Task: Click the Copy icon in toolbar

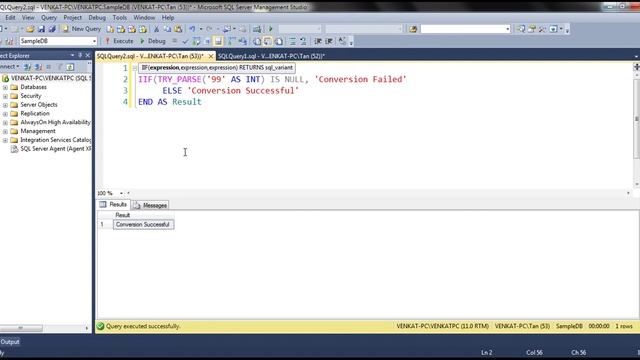Action: [x=167, y=29]
